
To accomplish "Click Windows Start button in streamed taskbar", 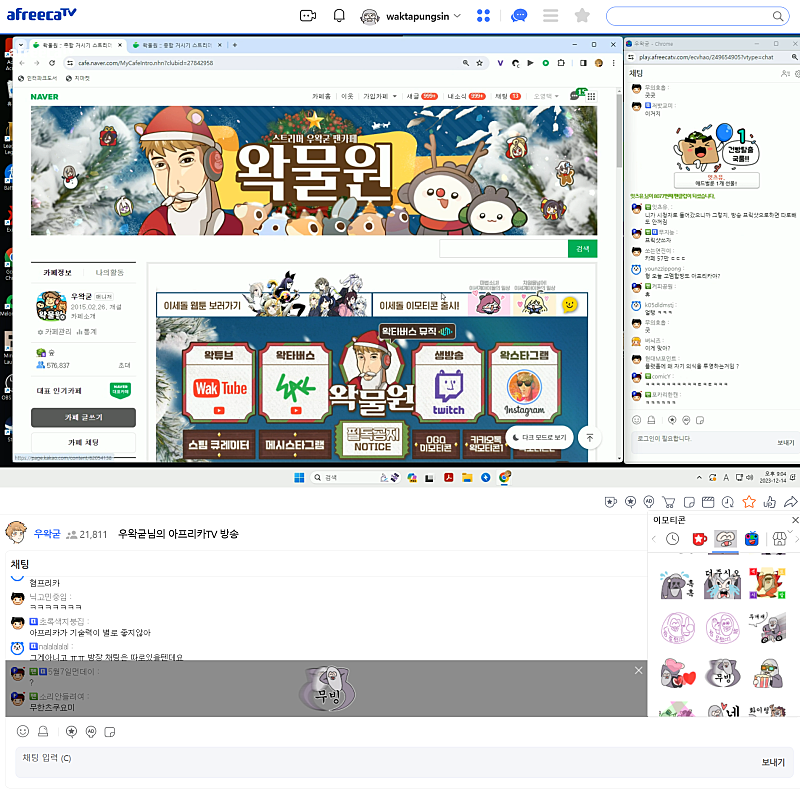I will pos(299,478).
